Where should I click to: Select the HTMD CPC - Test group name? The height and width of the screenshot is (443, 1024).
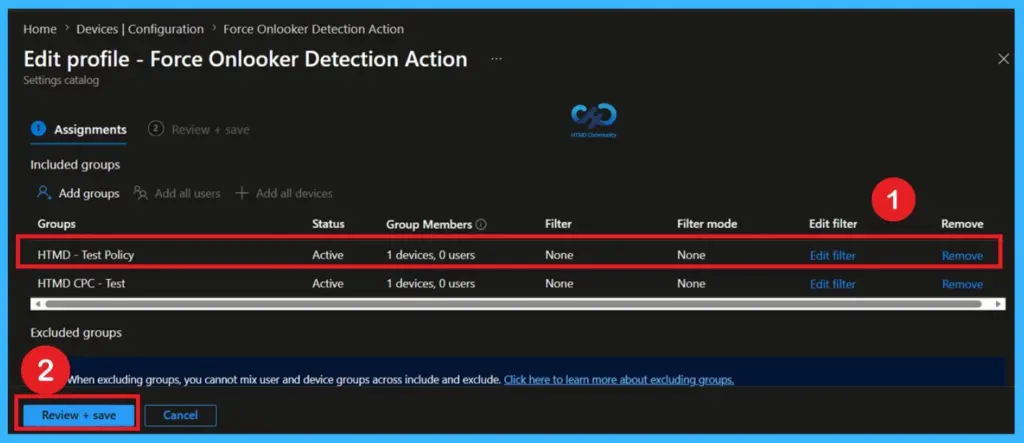(81, 284)
